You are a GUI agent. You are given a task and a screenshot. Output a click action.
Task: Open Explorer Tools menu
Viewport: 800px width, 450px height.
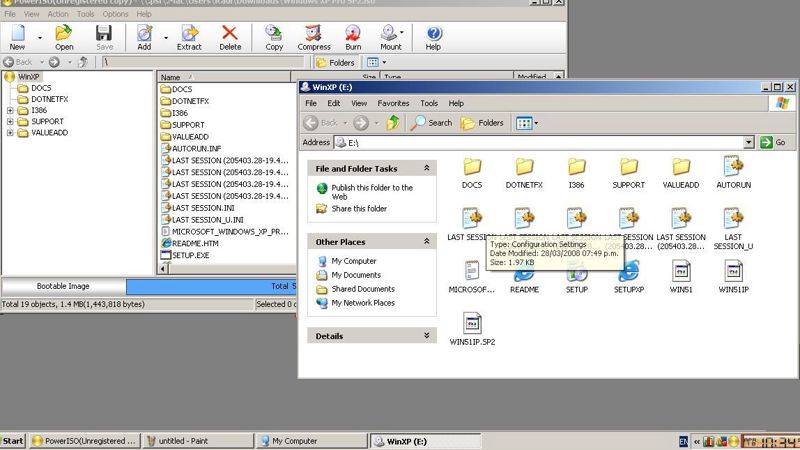coord(429,103)
